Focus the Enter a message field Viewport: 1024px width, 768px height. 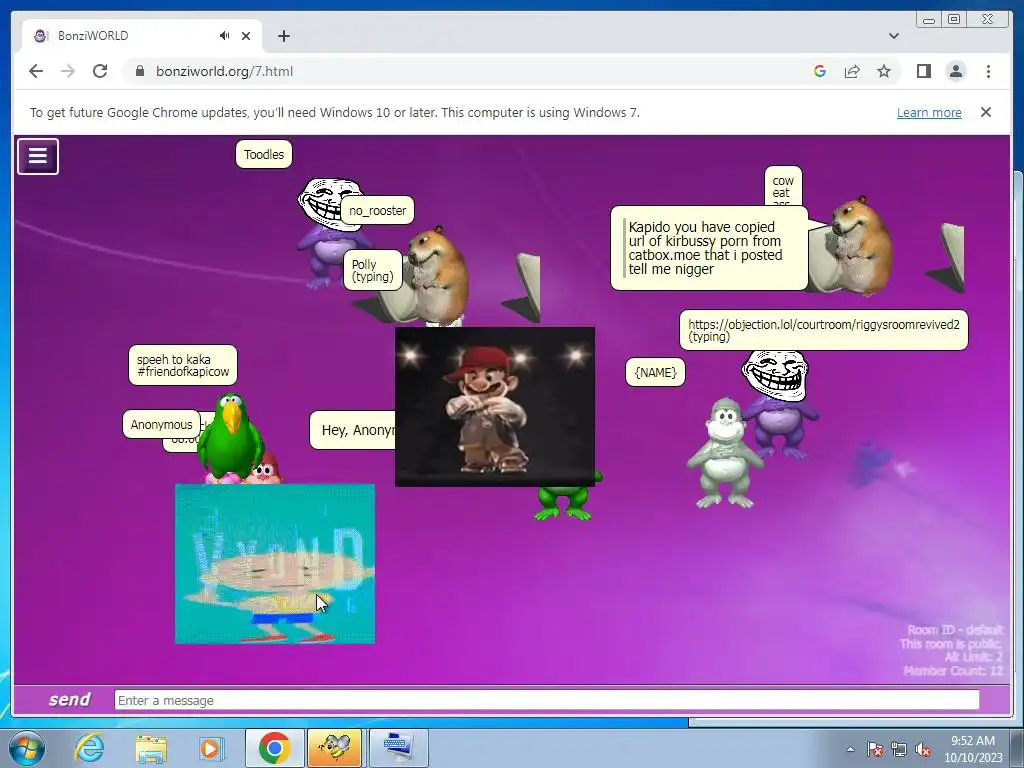547,700
